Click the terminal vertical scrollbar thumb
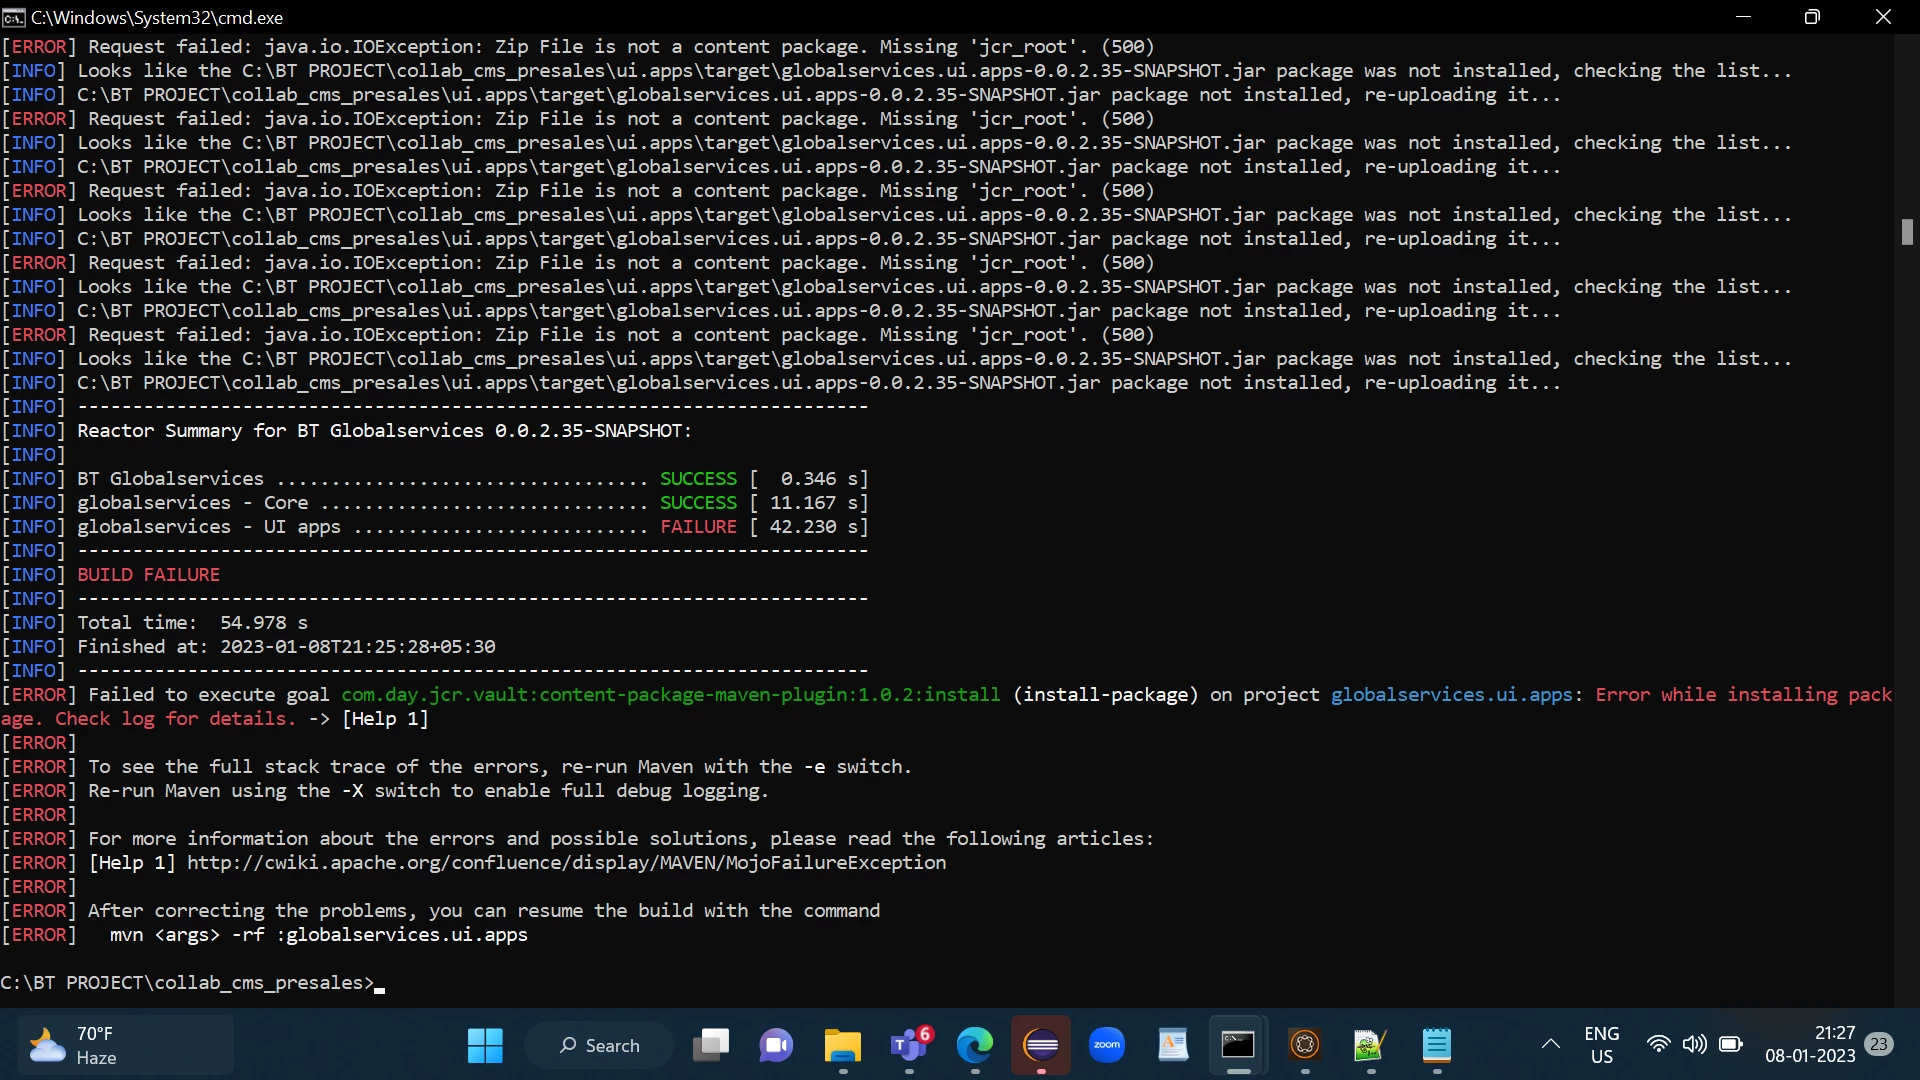The height and width of the screenshot is (1080, 1920). [1907, 232]
